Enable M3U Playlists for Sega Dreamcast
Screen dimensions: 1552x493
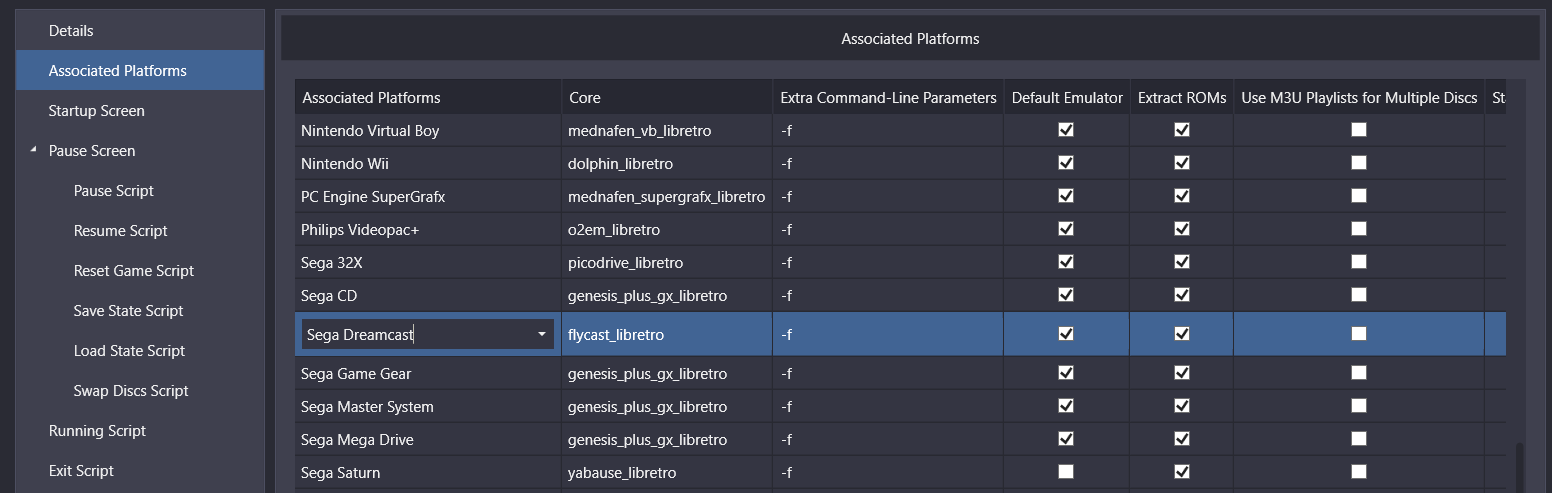[x=1359, y=334]
